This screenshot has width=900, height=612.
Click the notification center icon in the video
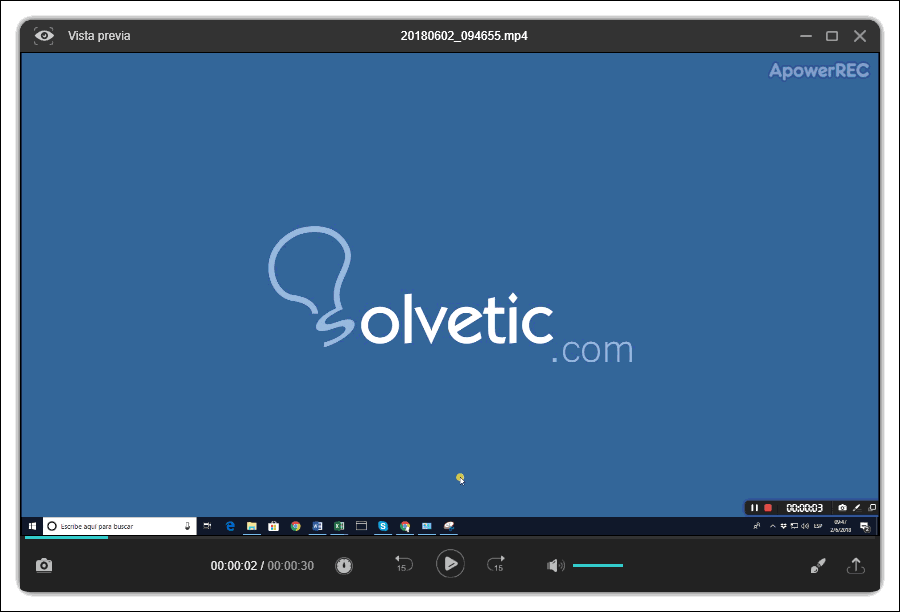865,526
